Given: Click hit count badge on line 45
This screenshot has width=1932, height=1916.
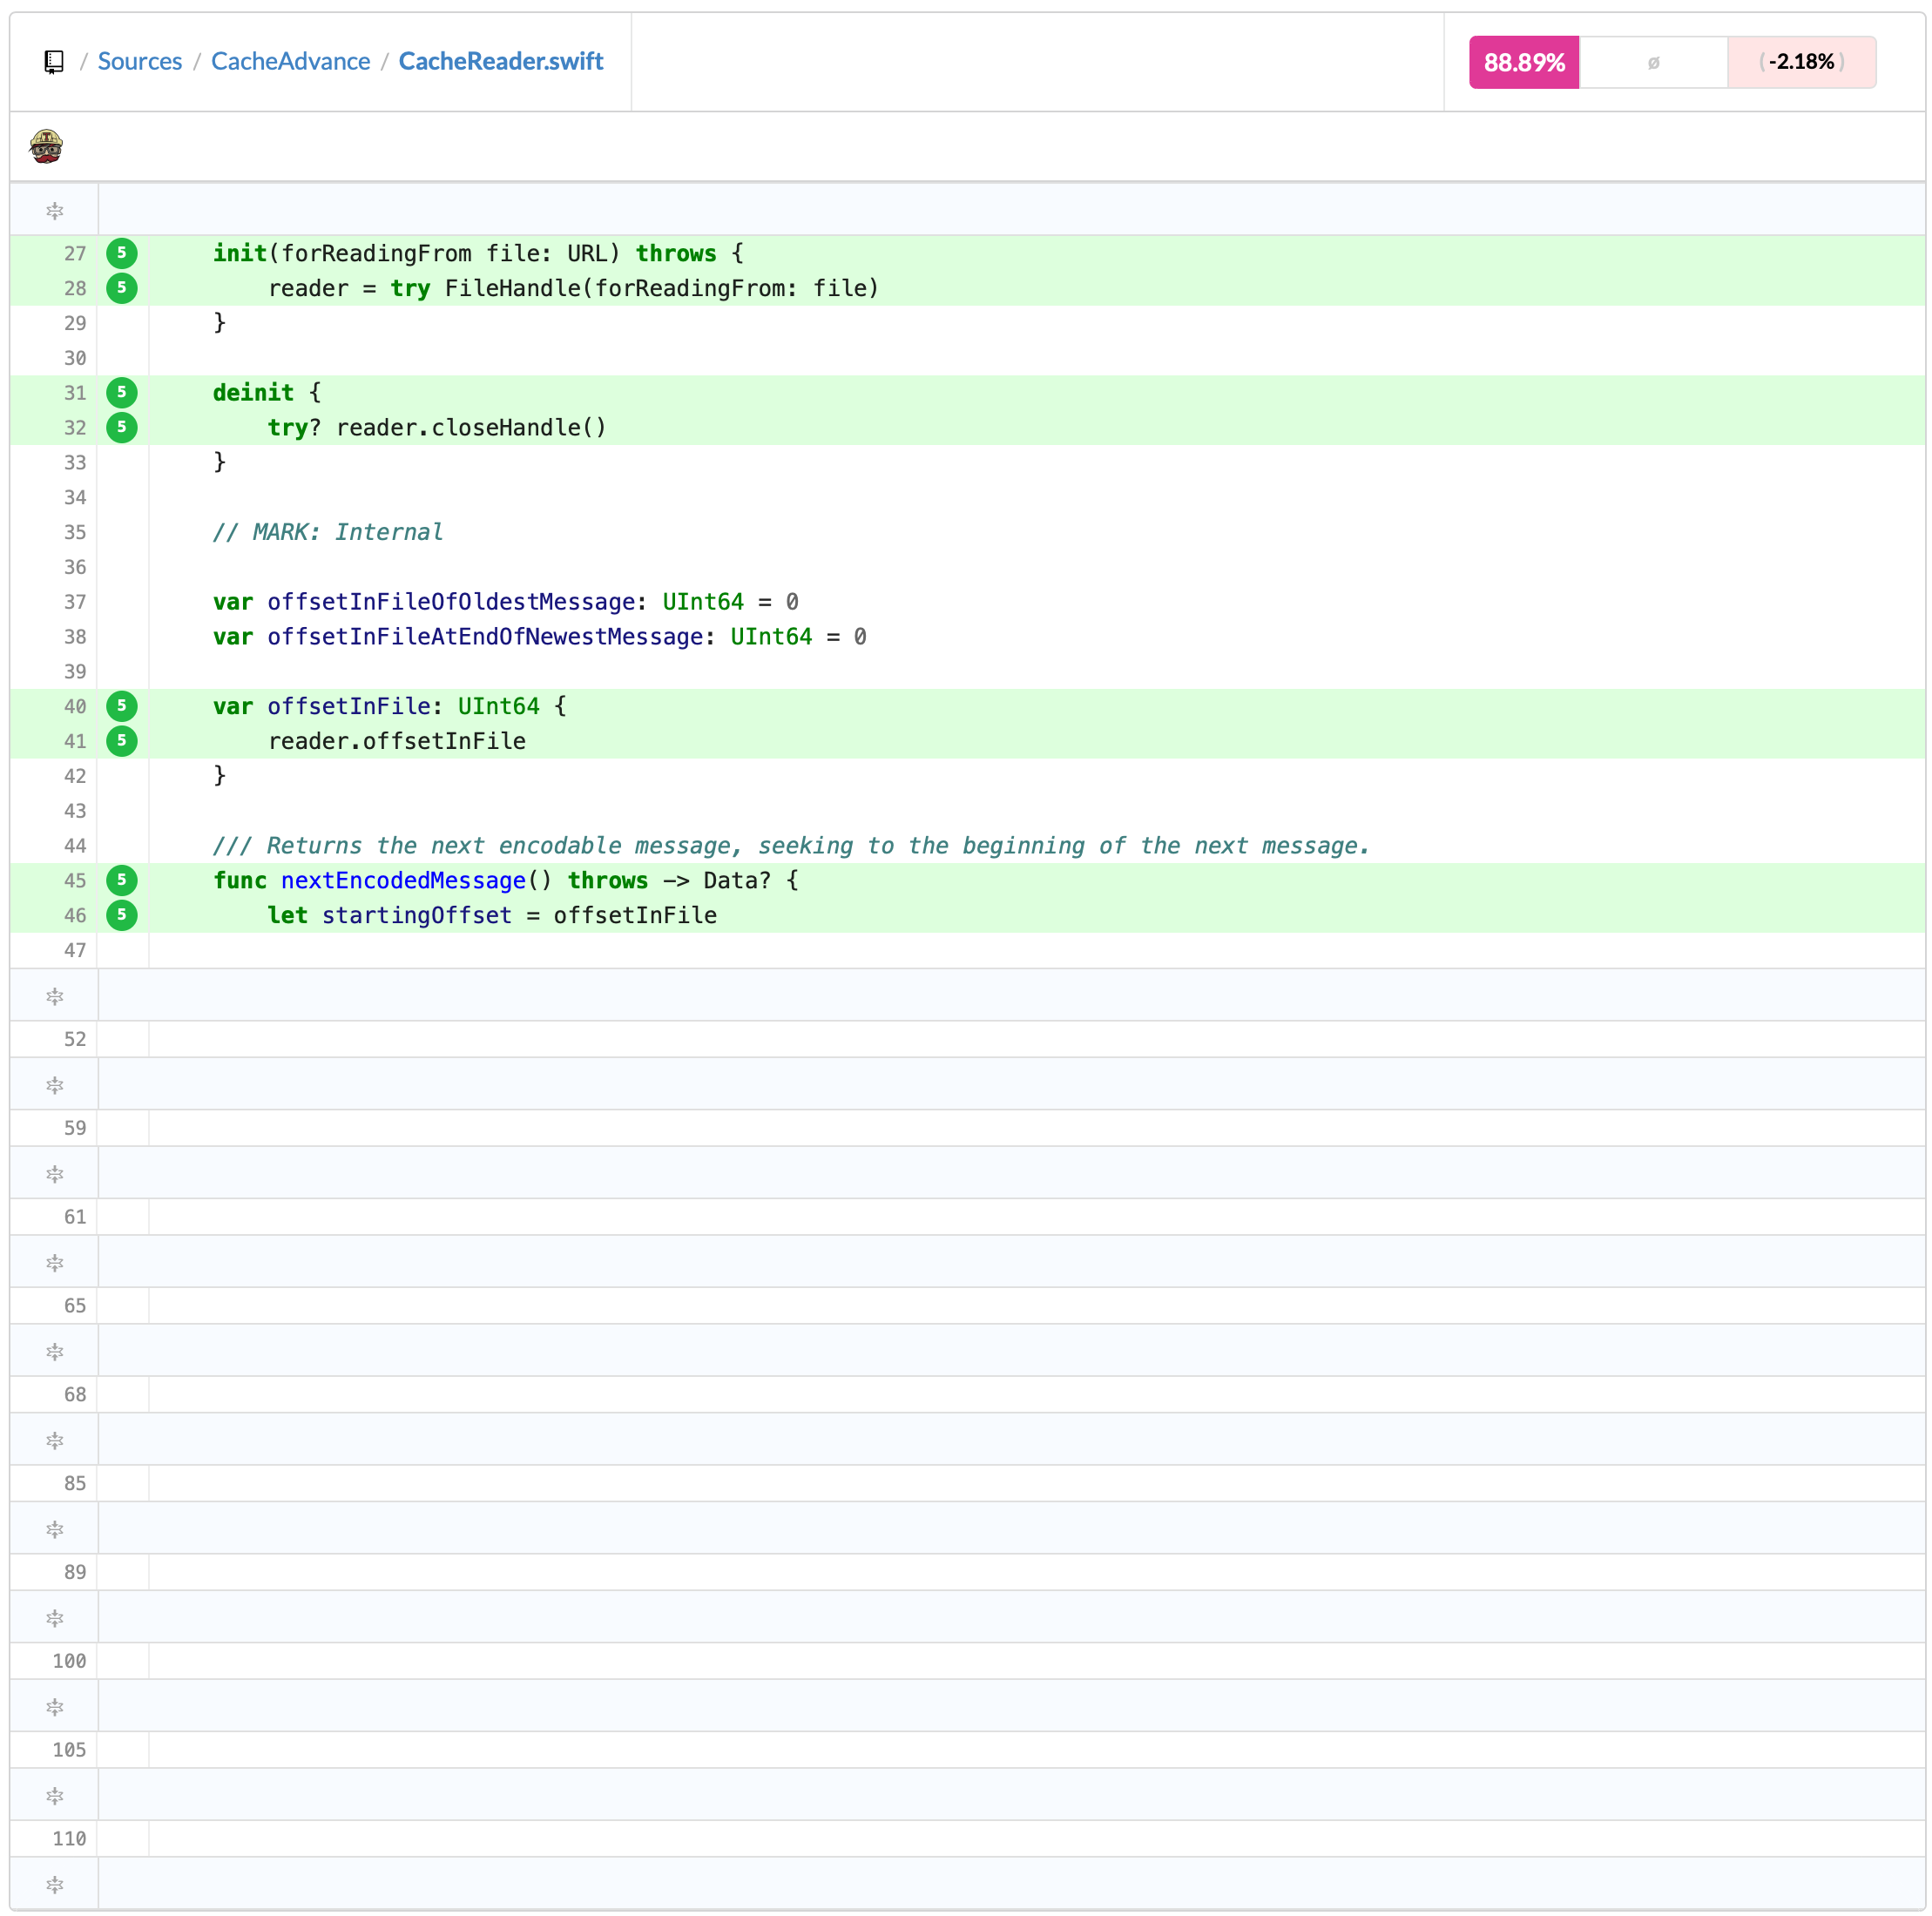Looking at the screenshot, I should pos(122,880).
